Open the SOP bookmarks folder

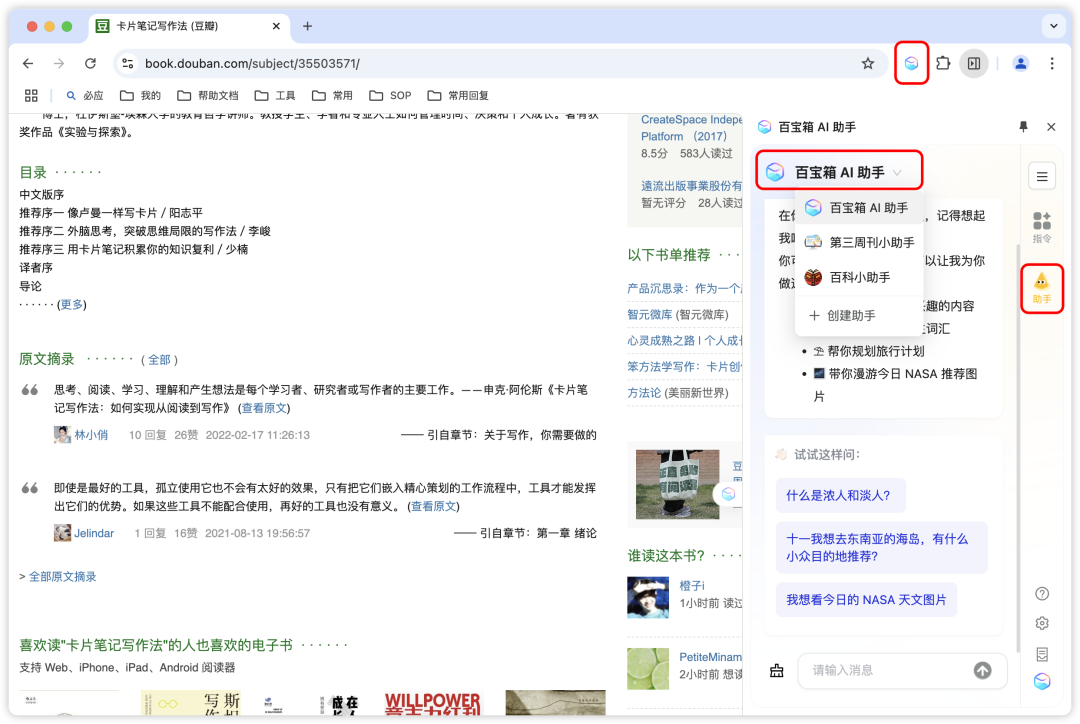[390, 95]
